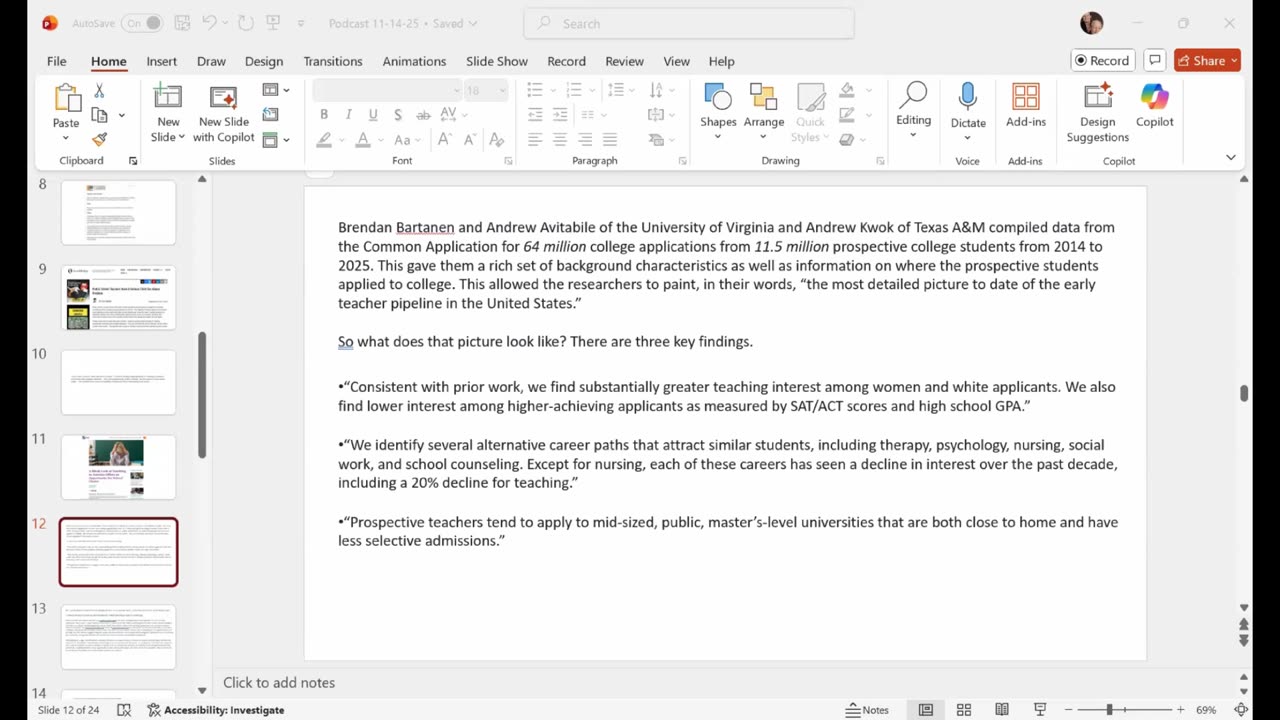Screen dimensions: 1280x720
Task: Open Design Suggestions
Action: click(x=1097, y=113)
